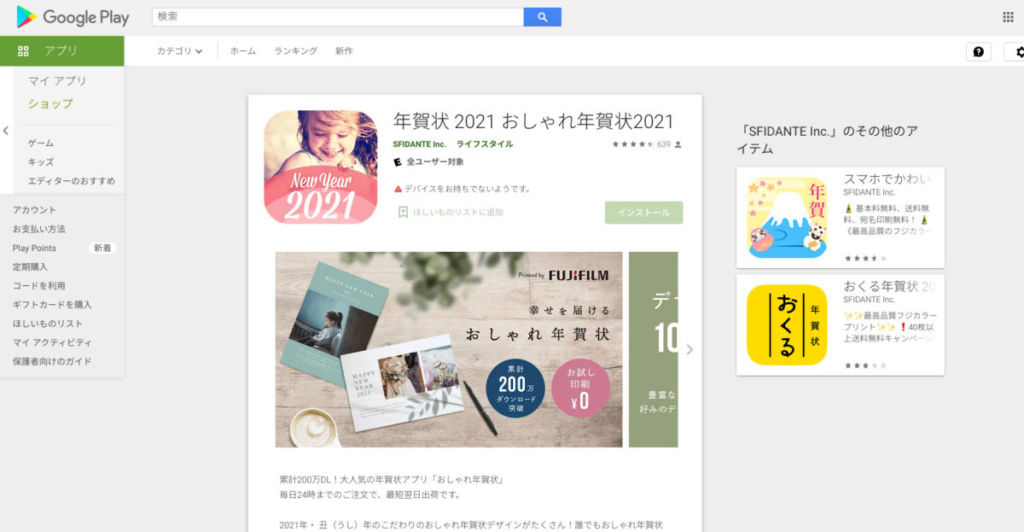Open the help question mark icon
The width and height of the screenshot is (1024, 532).
click(978, 52)
